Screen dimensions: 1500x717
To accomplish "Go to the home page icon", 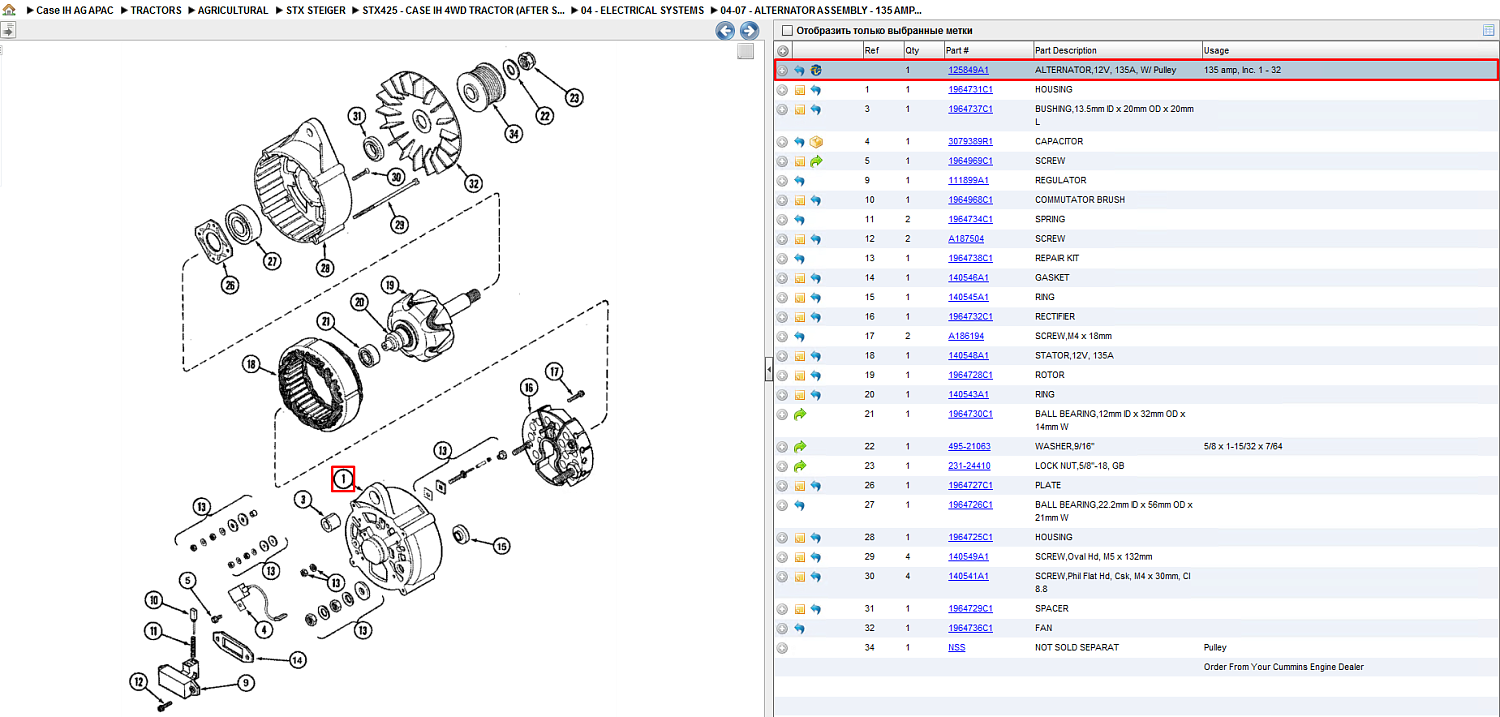I will [x=8, y=10].
